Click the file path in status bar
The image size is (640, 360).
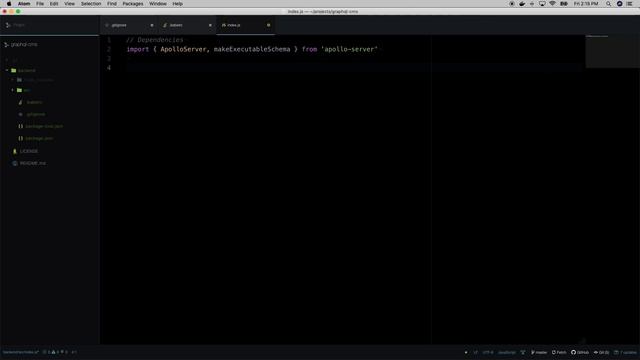point(20,352)
